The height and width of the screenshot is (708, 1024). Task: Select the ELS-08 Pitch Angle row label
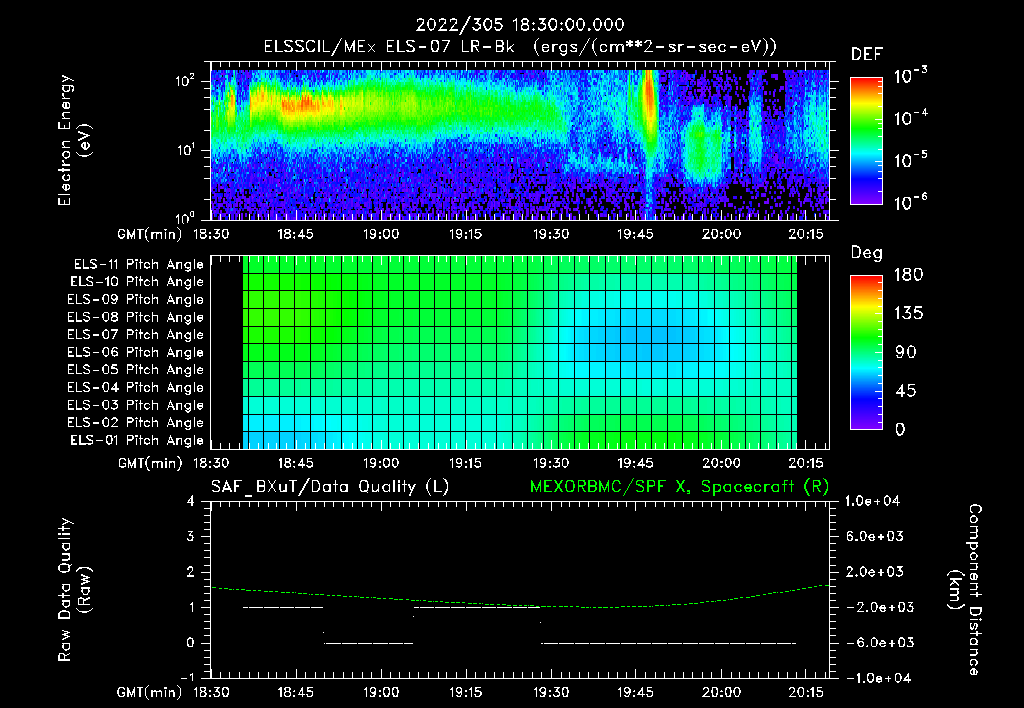tap(136, 317)
